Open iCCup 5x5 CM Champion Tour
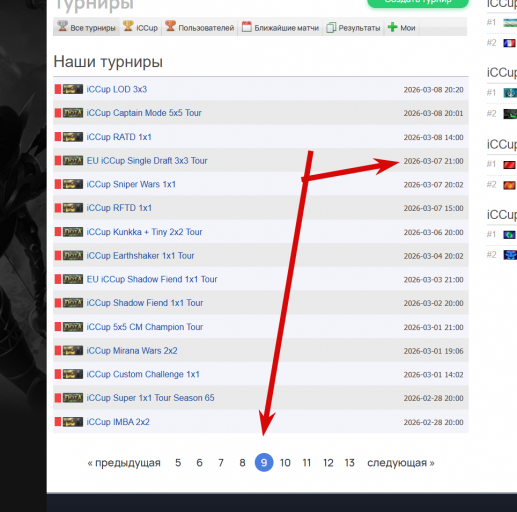This screenshot has width=517, height=512. [x=145, y=327]
